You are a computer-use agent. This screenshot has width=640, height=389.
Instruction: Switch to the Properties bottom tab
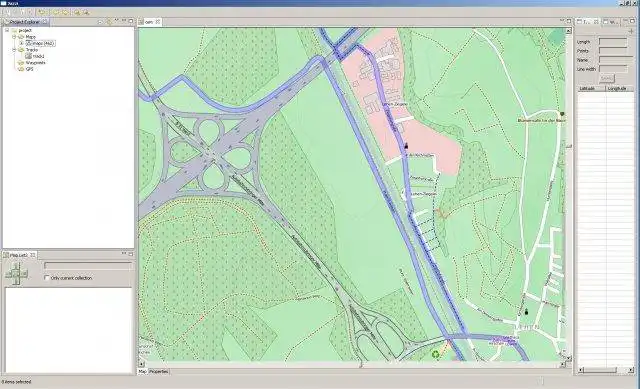[x=158, y=371]
